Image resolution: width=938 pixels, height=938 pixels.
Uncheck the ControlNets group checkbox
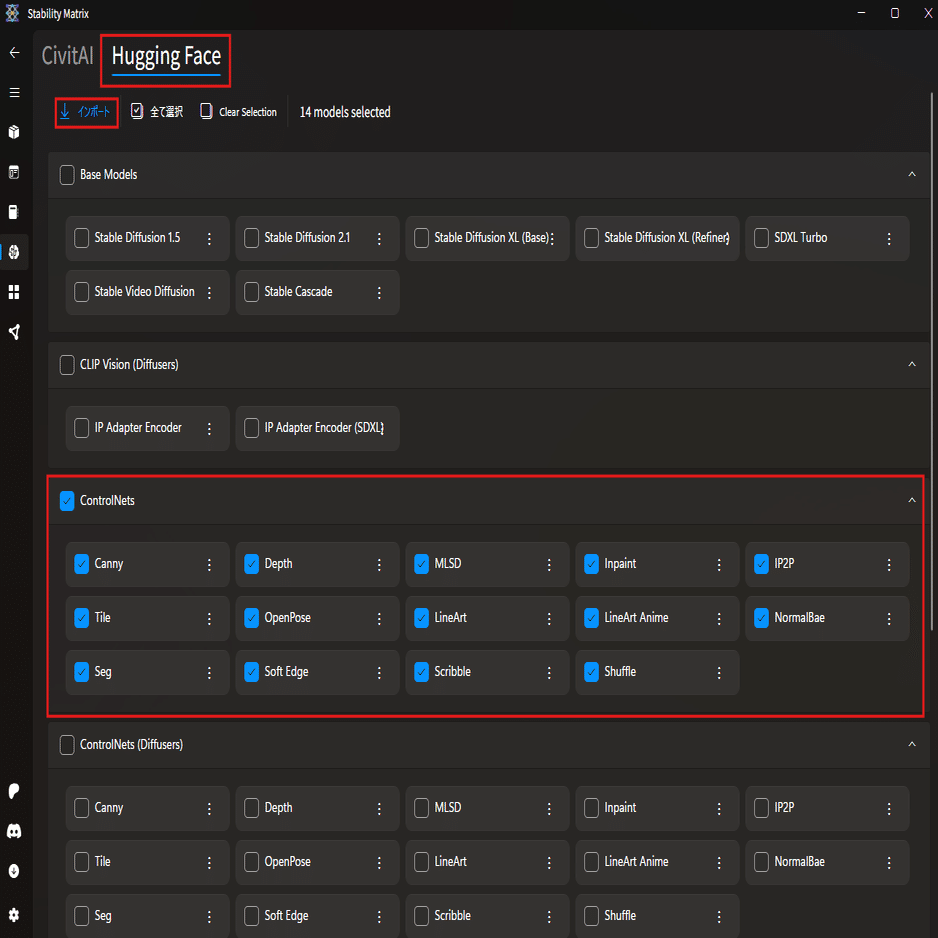click(67, 500)
